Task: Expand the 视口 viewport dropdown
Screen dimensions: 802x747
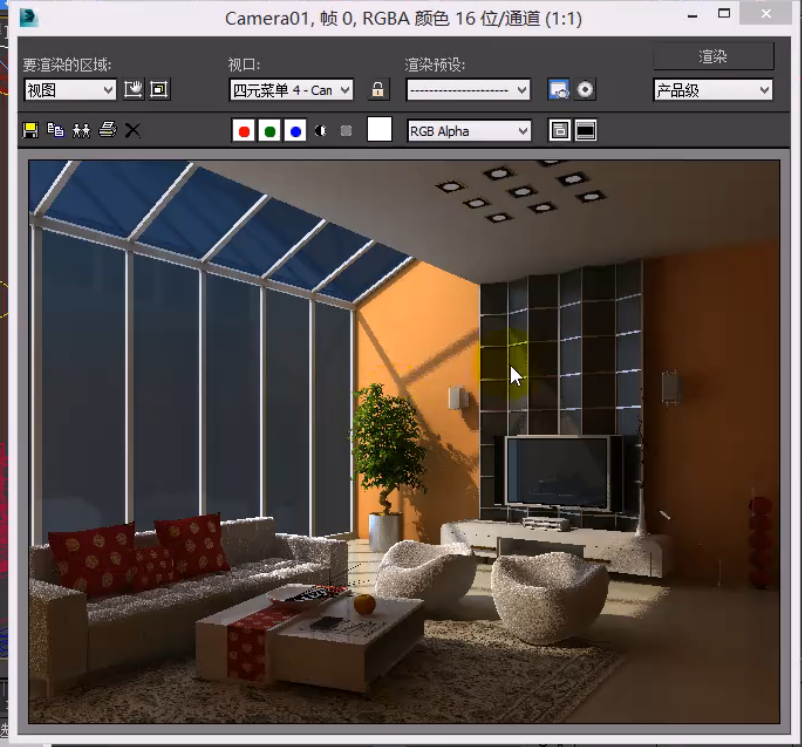Action: pyautogui.click(x=291, y=90)
